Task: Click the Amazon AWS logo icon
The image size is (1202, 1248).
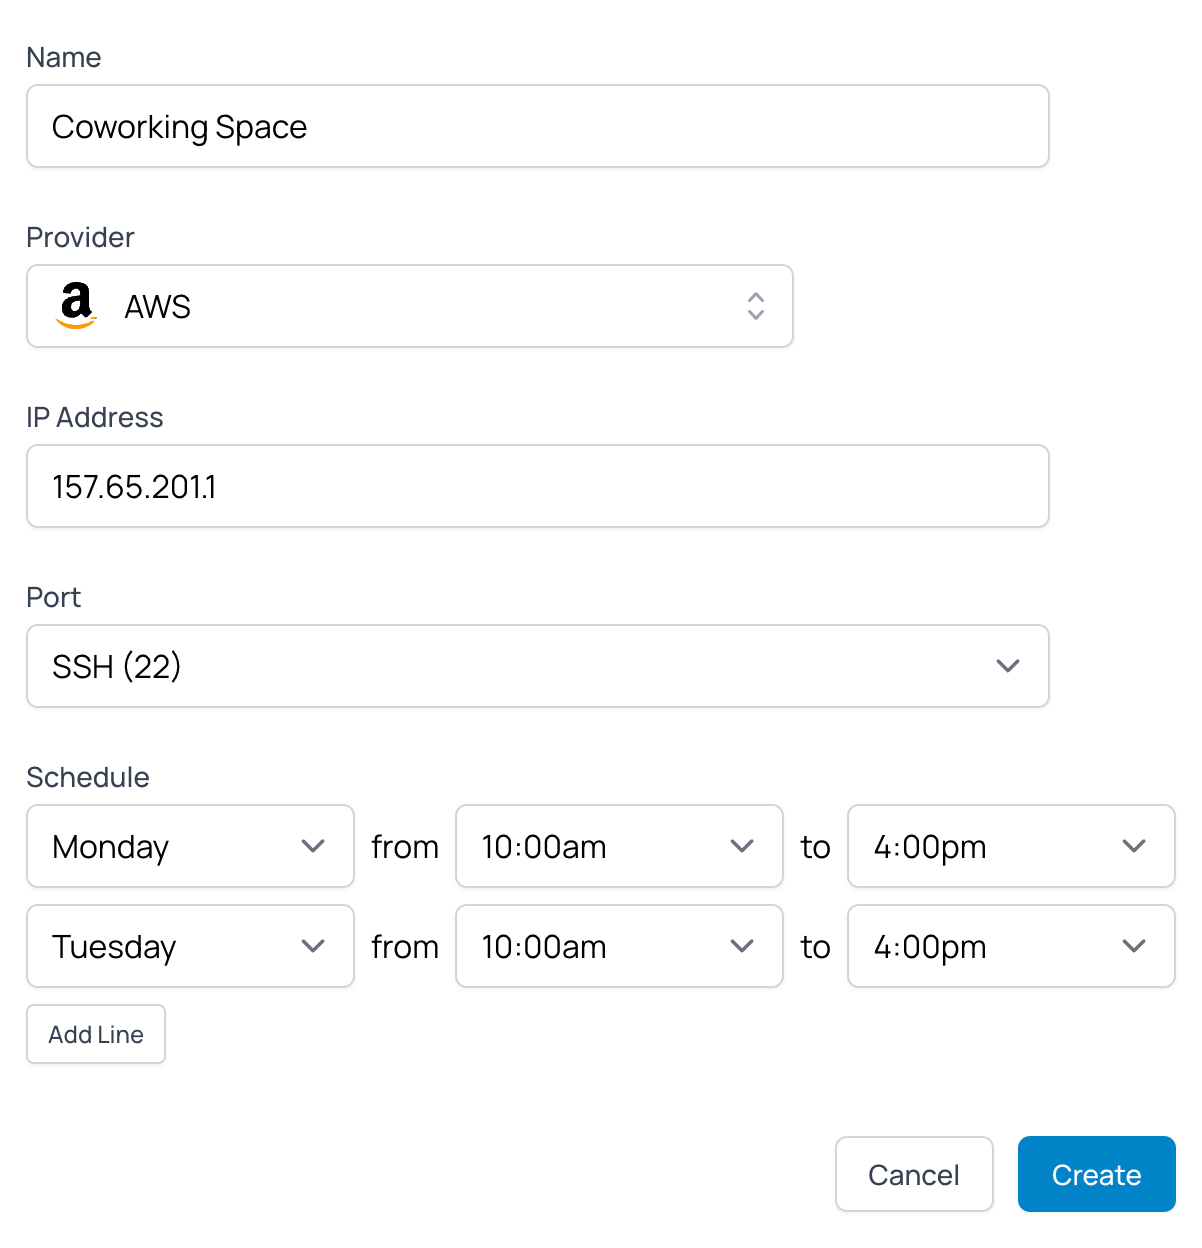Action: pyautogui.click(x=77, y=305)
